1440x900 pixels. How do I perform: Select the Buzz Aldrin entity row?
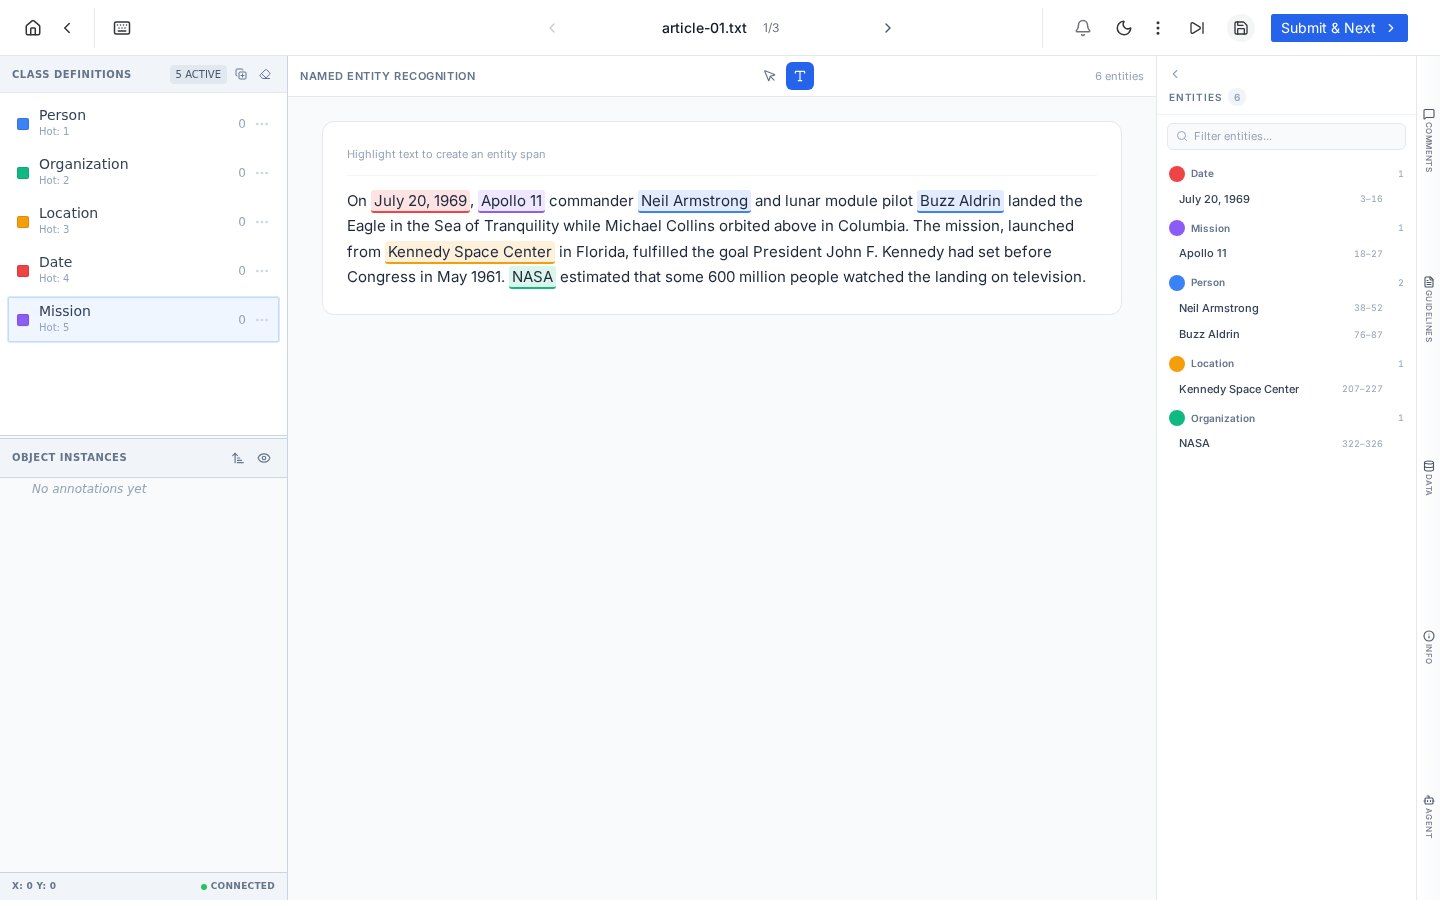click(1286, 334)
